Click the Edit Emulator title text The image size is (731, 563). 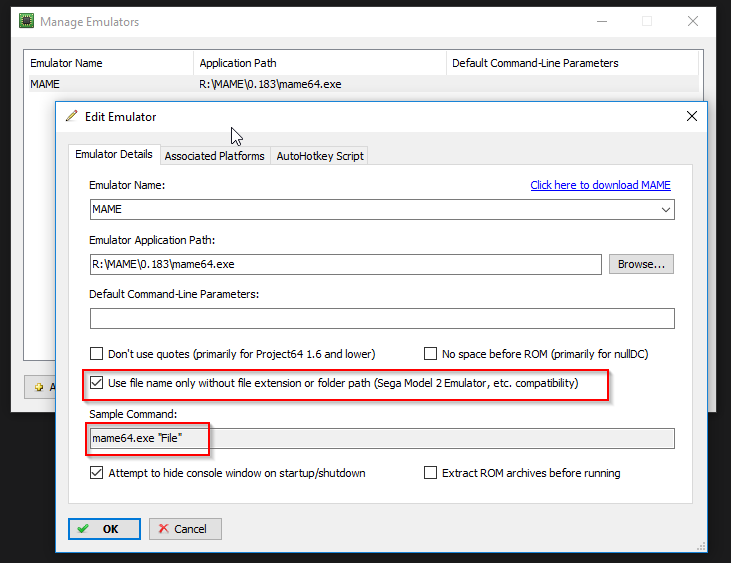click(120, 117)
